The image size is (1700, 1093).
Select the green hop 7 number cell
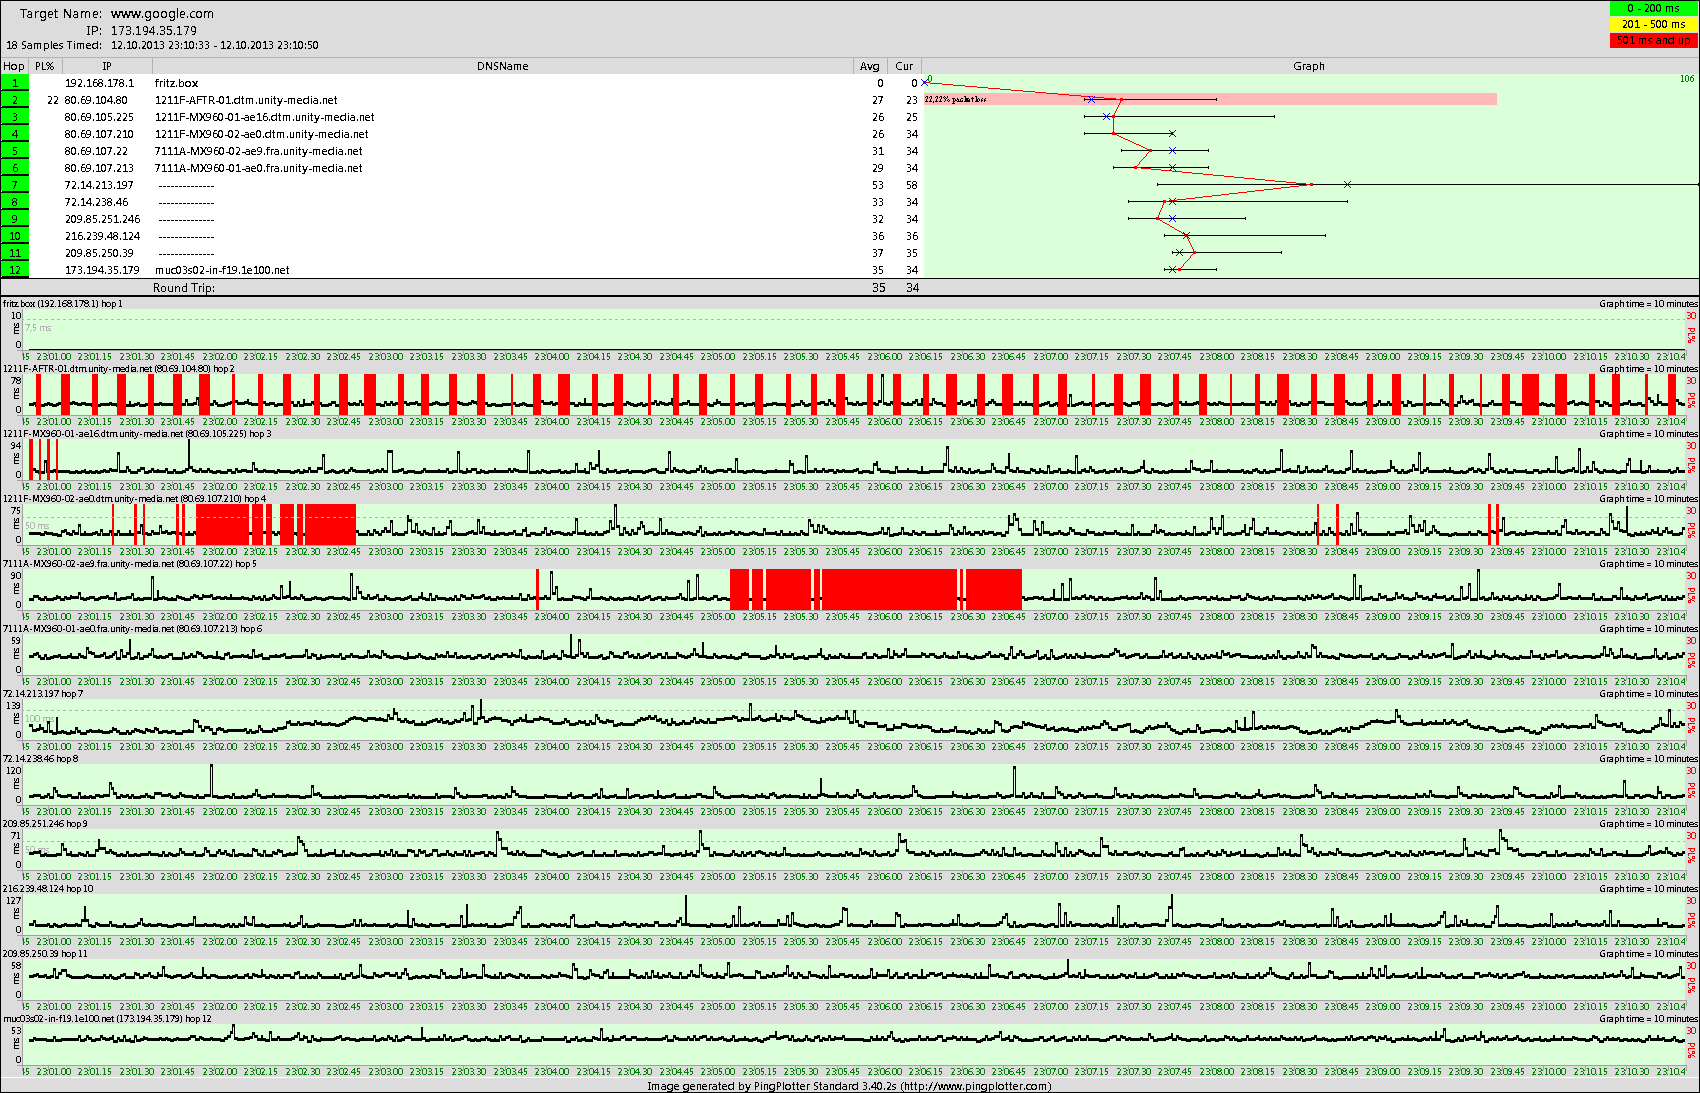pyautogui.click(x=15, y=185)
